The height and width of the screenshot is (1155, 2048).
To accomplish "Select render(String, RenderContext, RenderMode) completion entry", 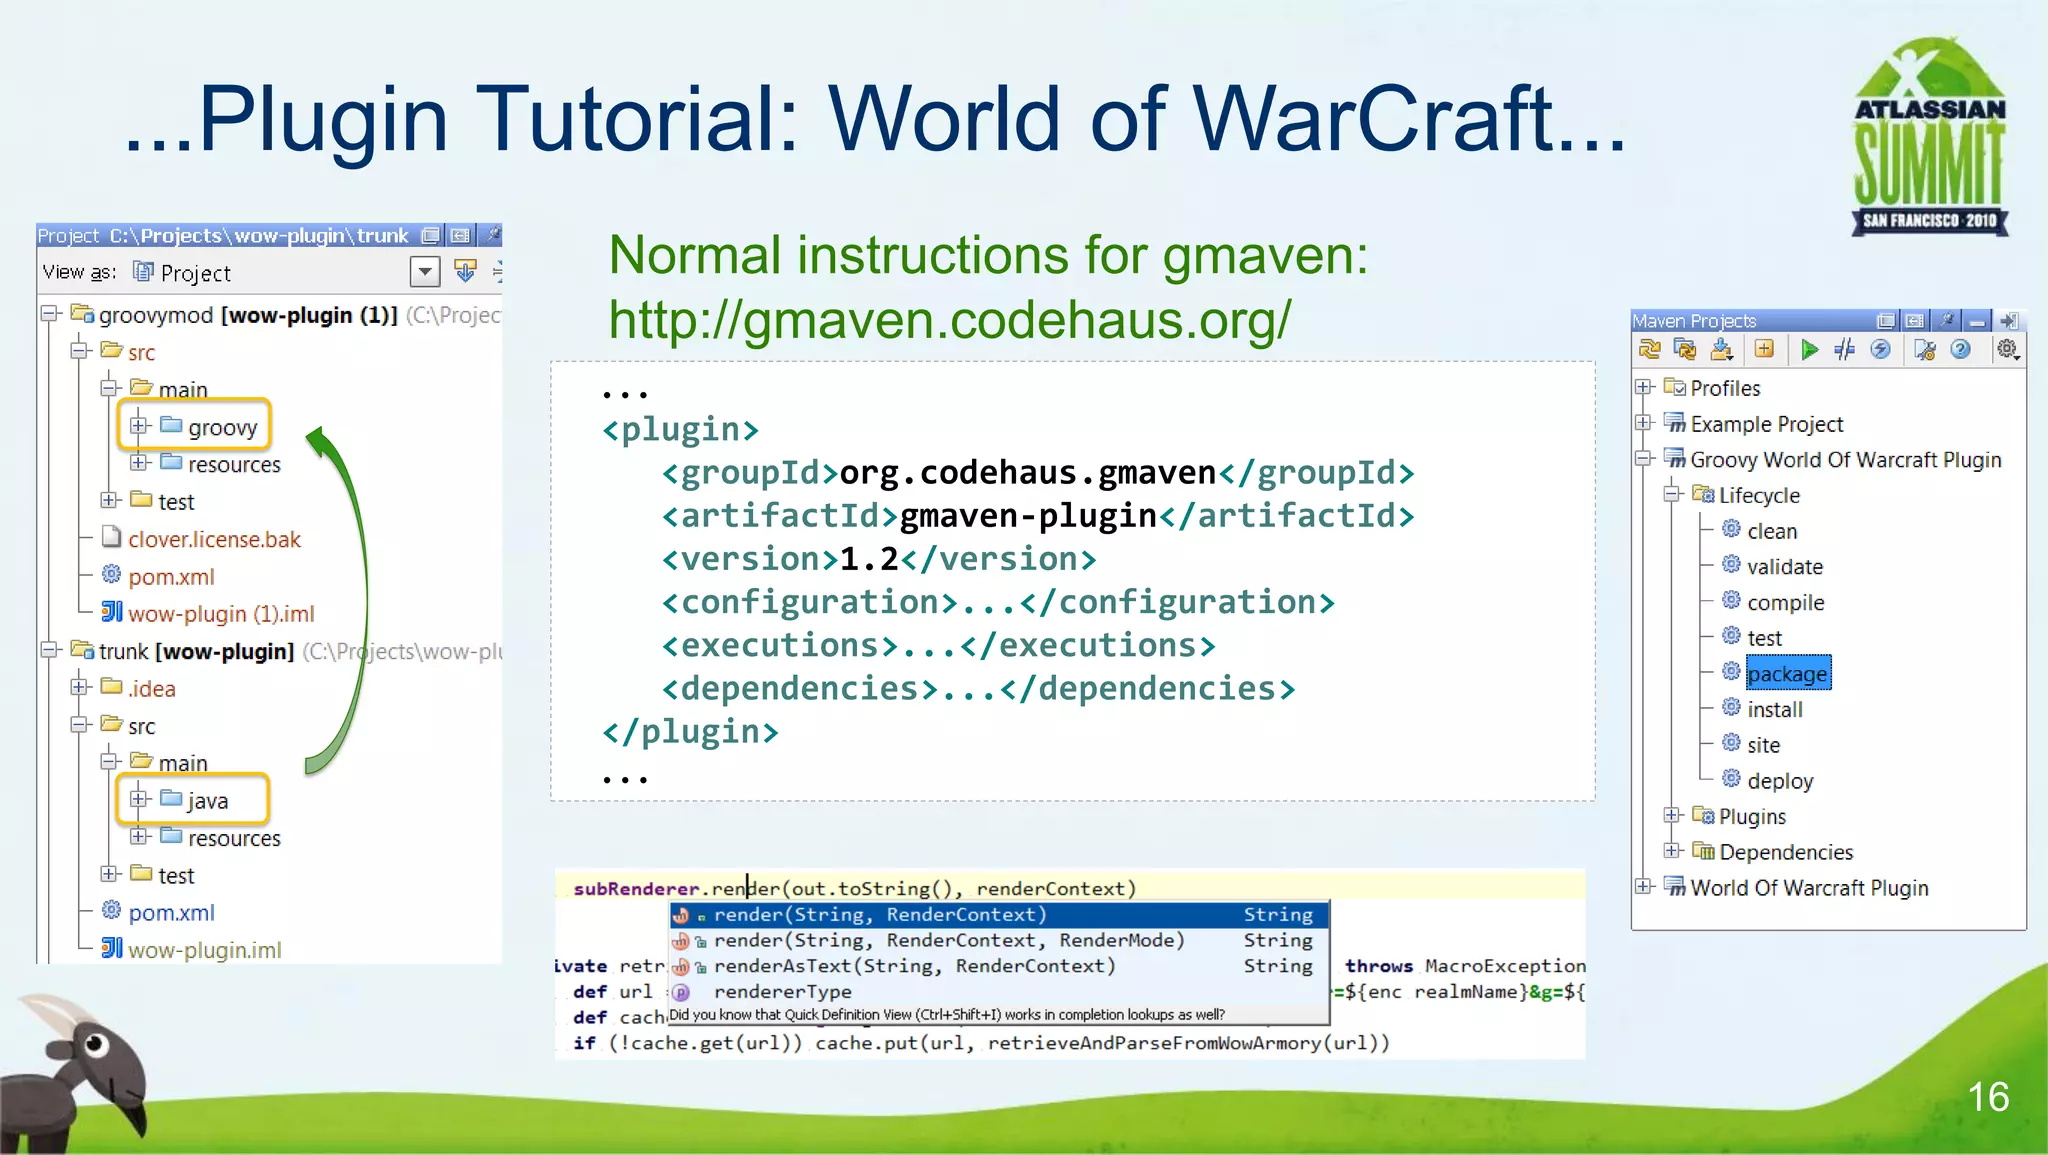I will click(948, 941).
